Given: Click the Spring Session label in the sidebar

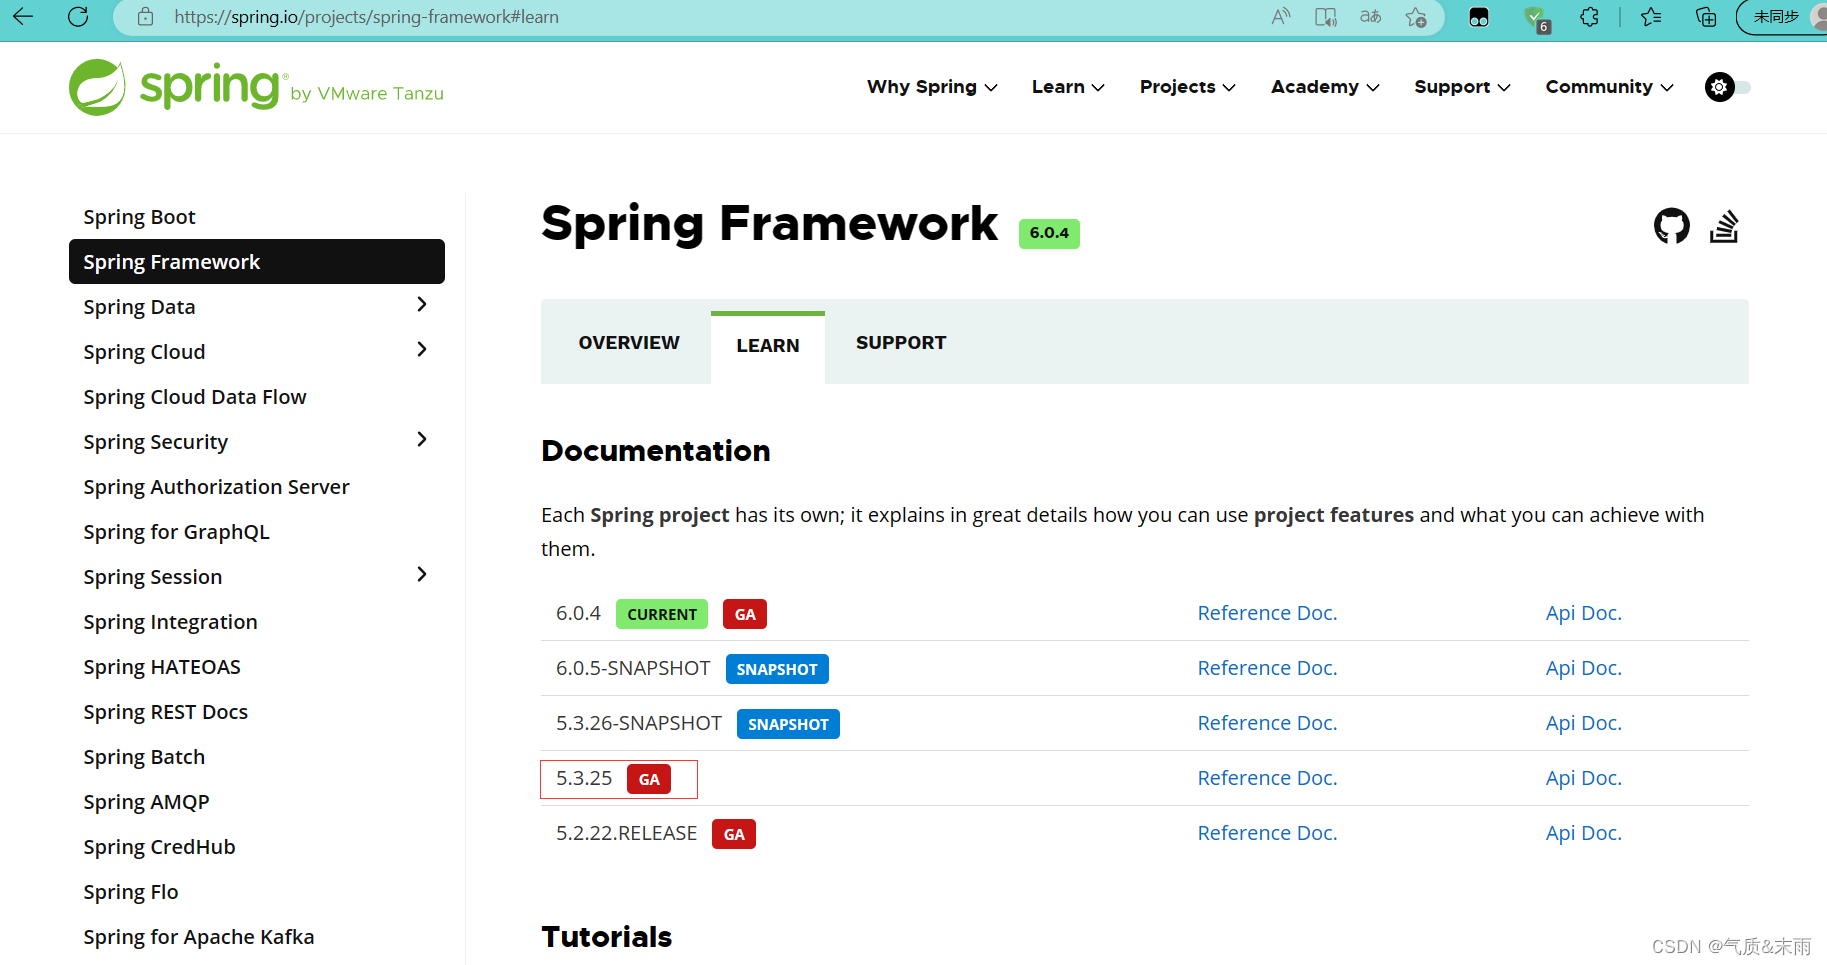Looking at the screenshot, I should tap(153, 577).
